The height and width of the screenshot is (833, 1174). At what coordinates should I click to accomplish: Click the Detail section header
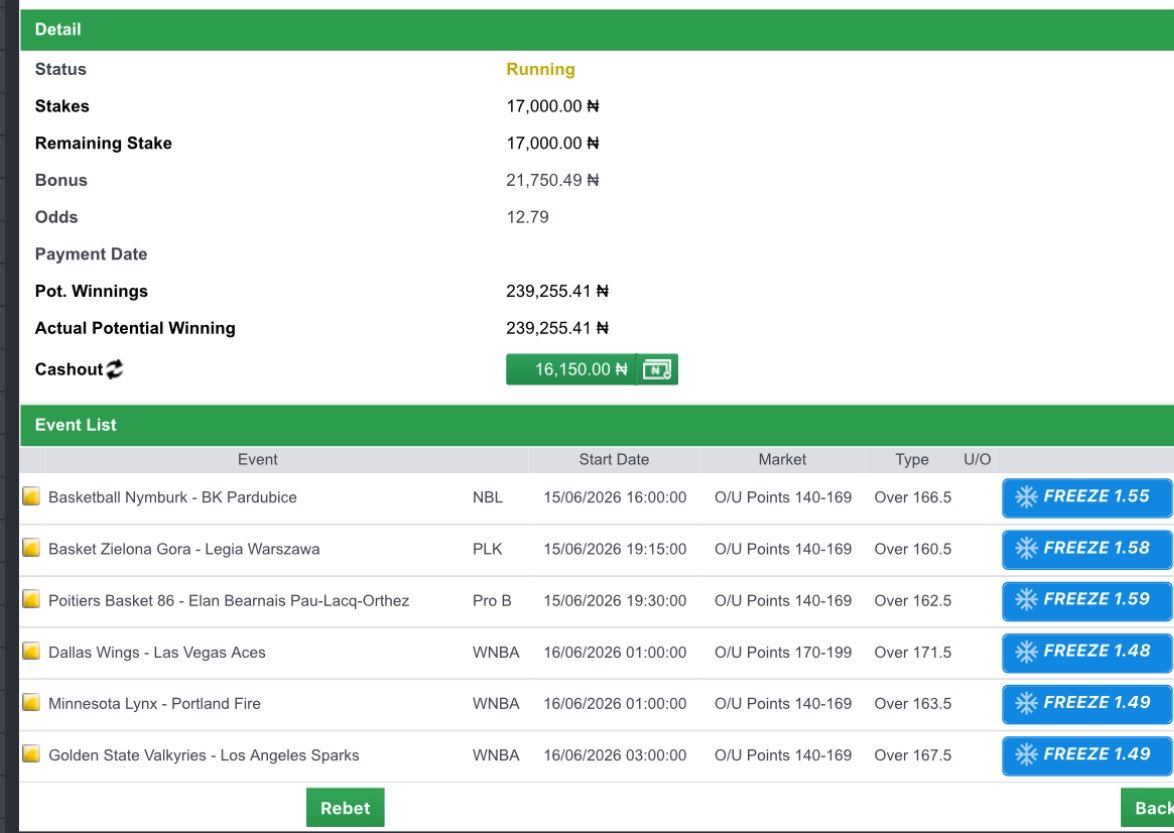(597, 30)
